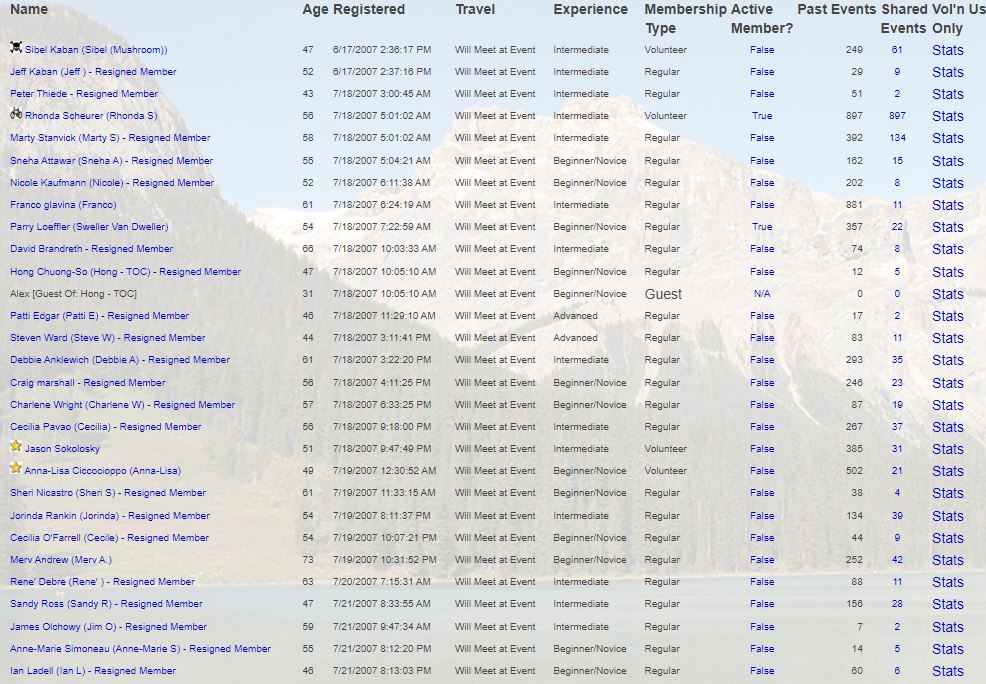Open Franco glavina's profile link
This screenshot has width=986, height=684.
click(63, 205)
